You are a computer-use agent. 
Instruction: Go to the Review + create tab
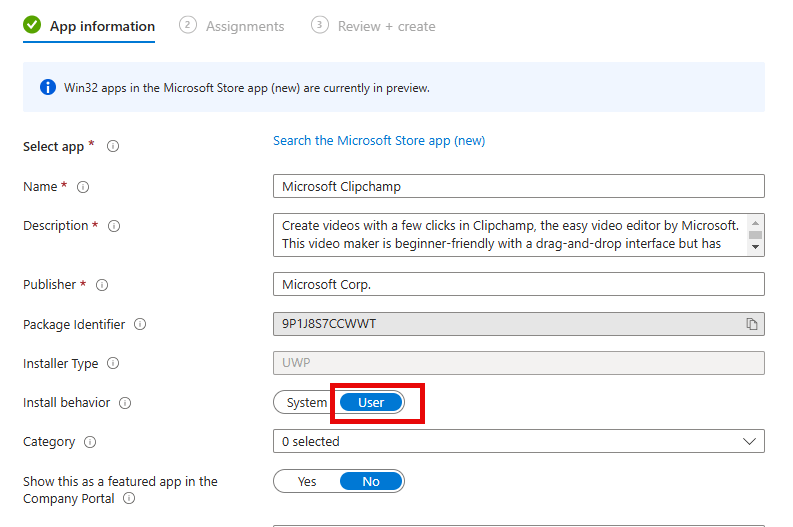click(x=373, y=26)
